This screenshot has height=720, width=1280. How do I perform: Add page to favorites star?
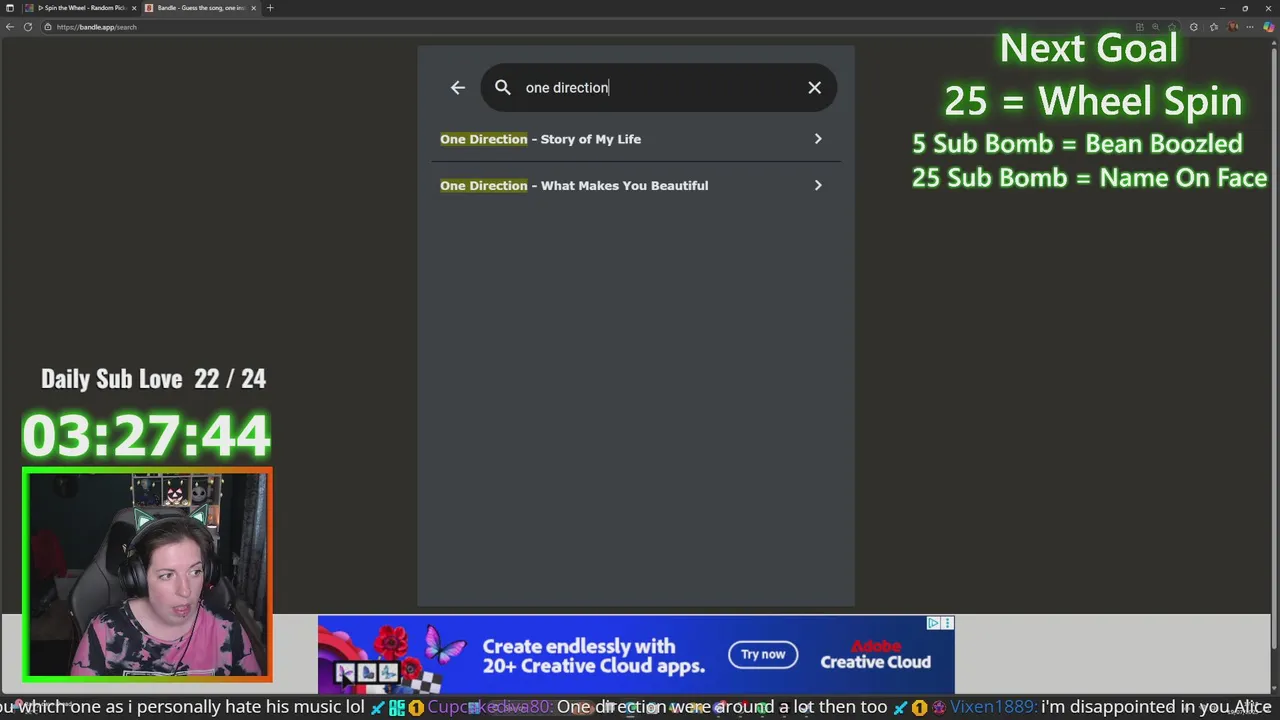click(1172, 27)
